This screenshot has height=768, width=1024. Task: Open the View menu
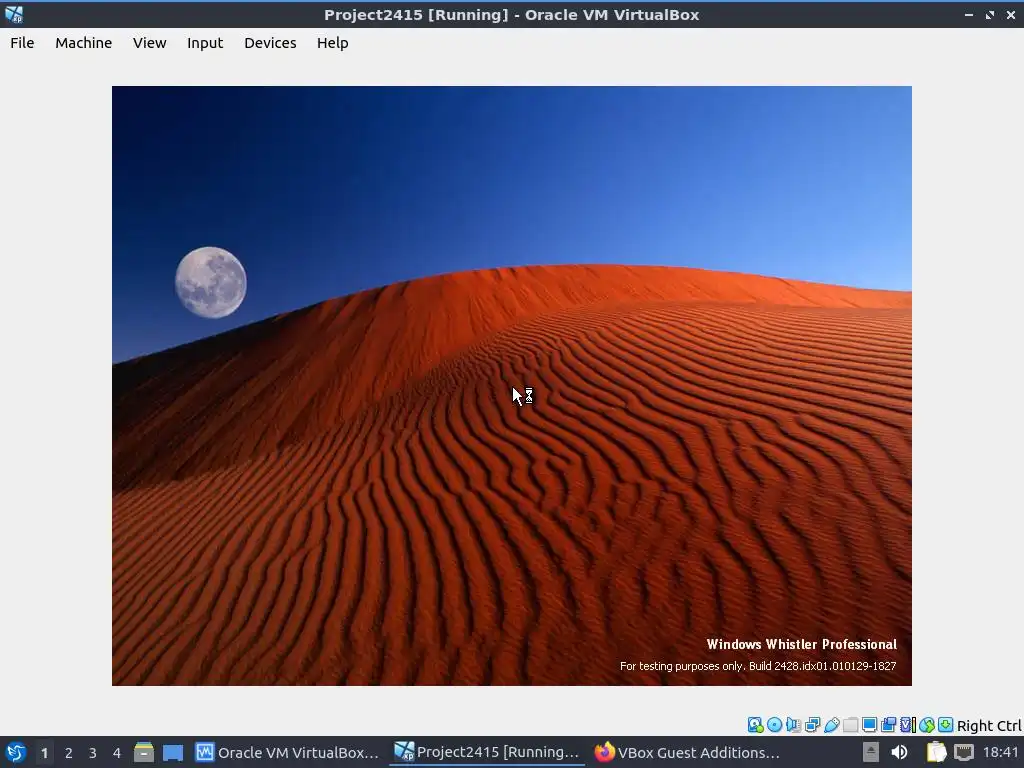pyautogui.click(x=150, y=43)
